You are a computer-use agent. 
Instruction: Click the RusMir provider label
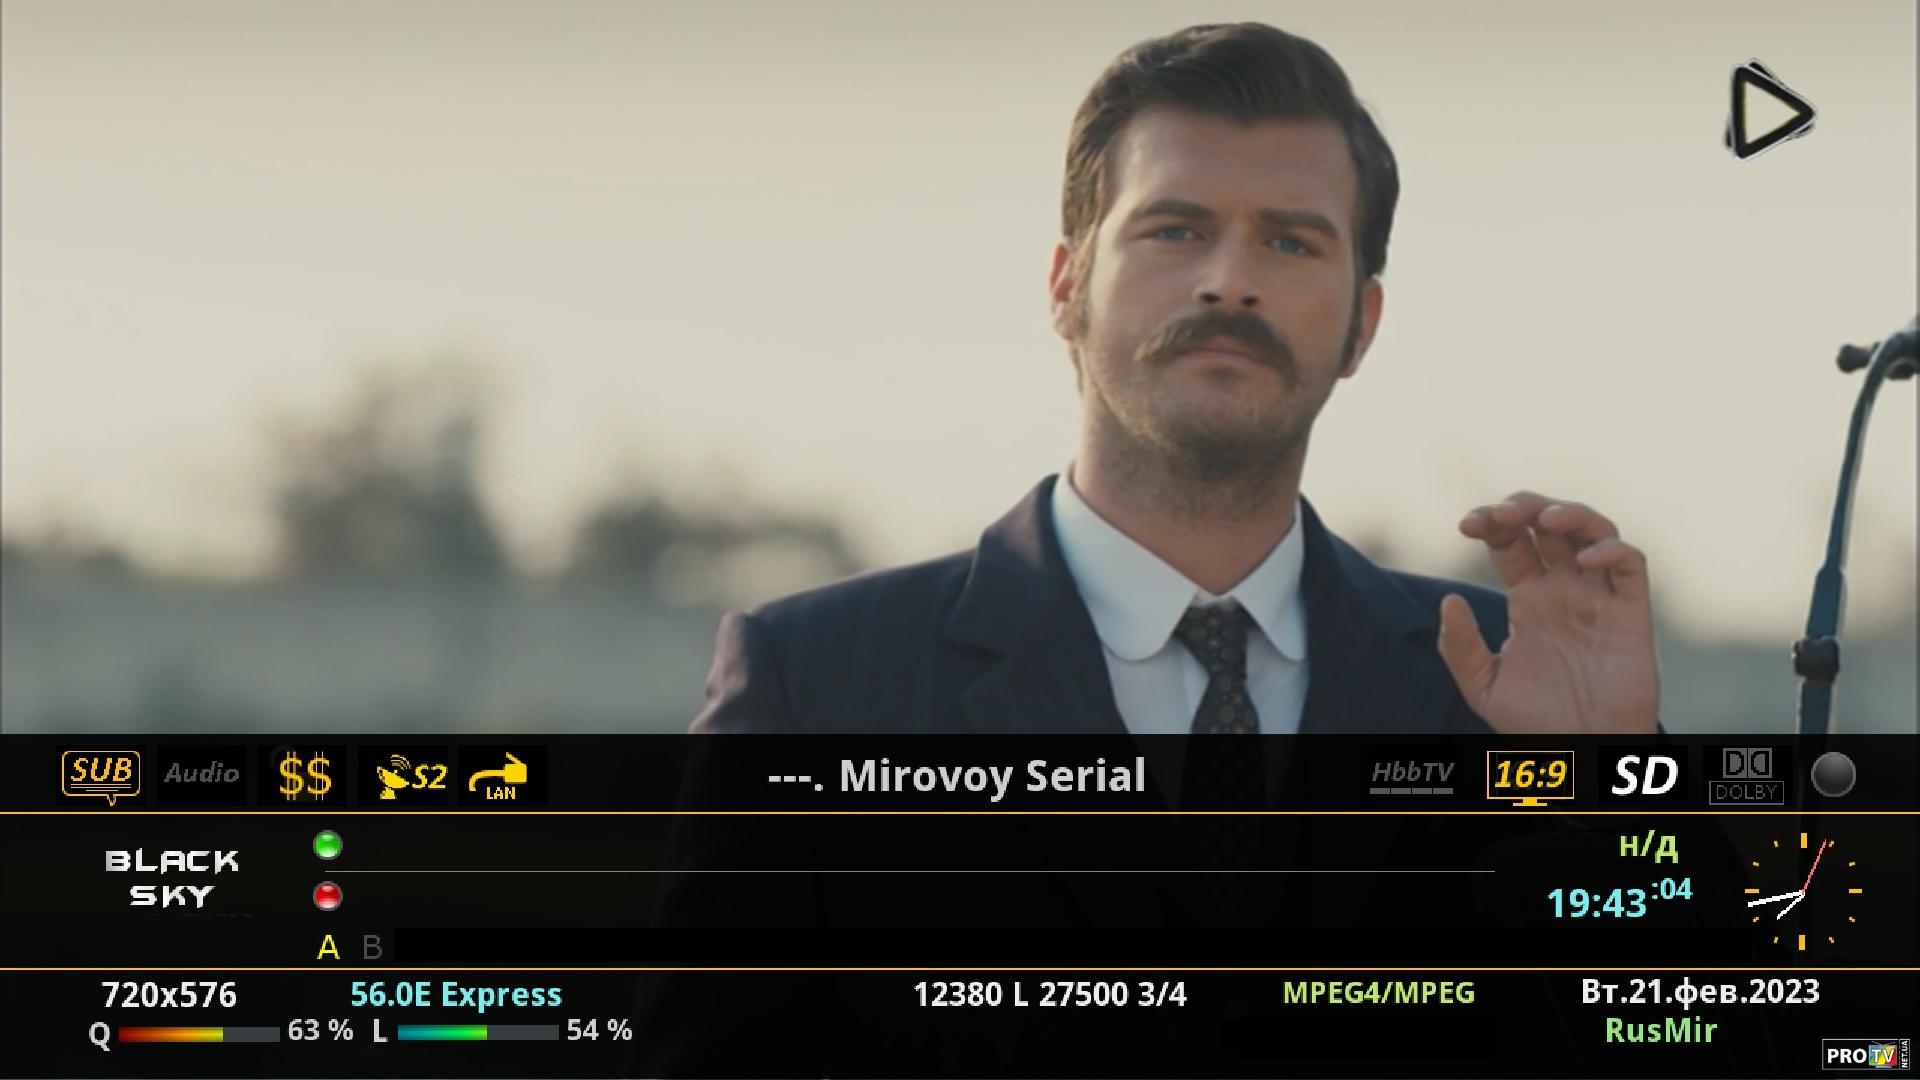1661,1030
